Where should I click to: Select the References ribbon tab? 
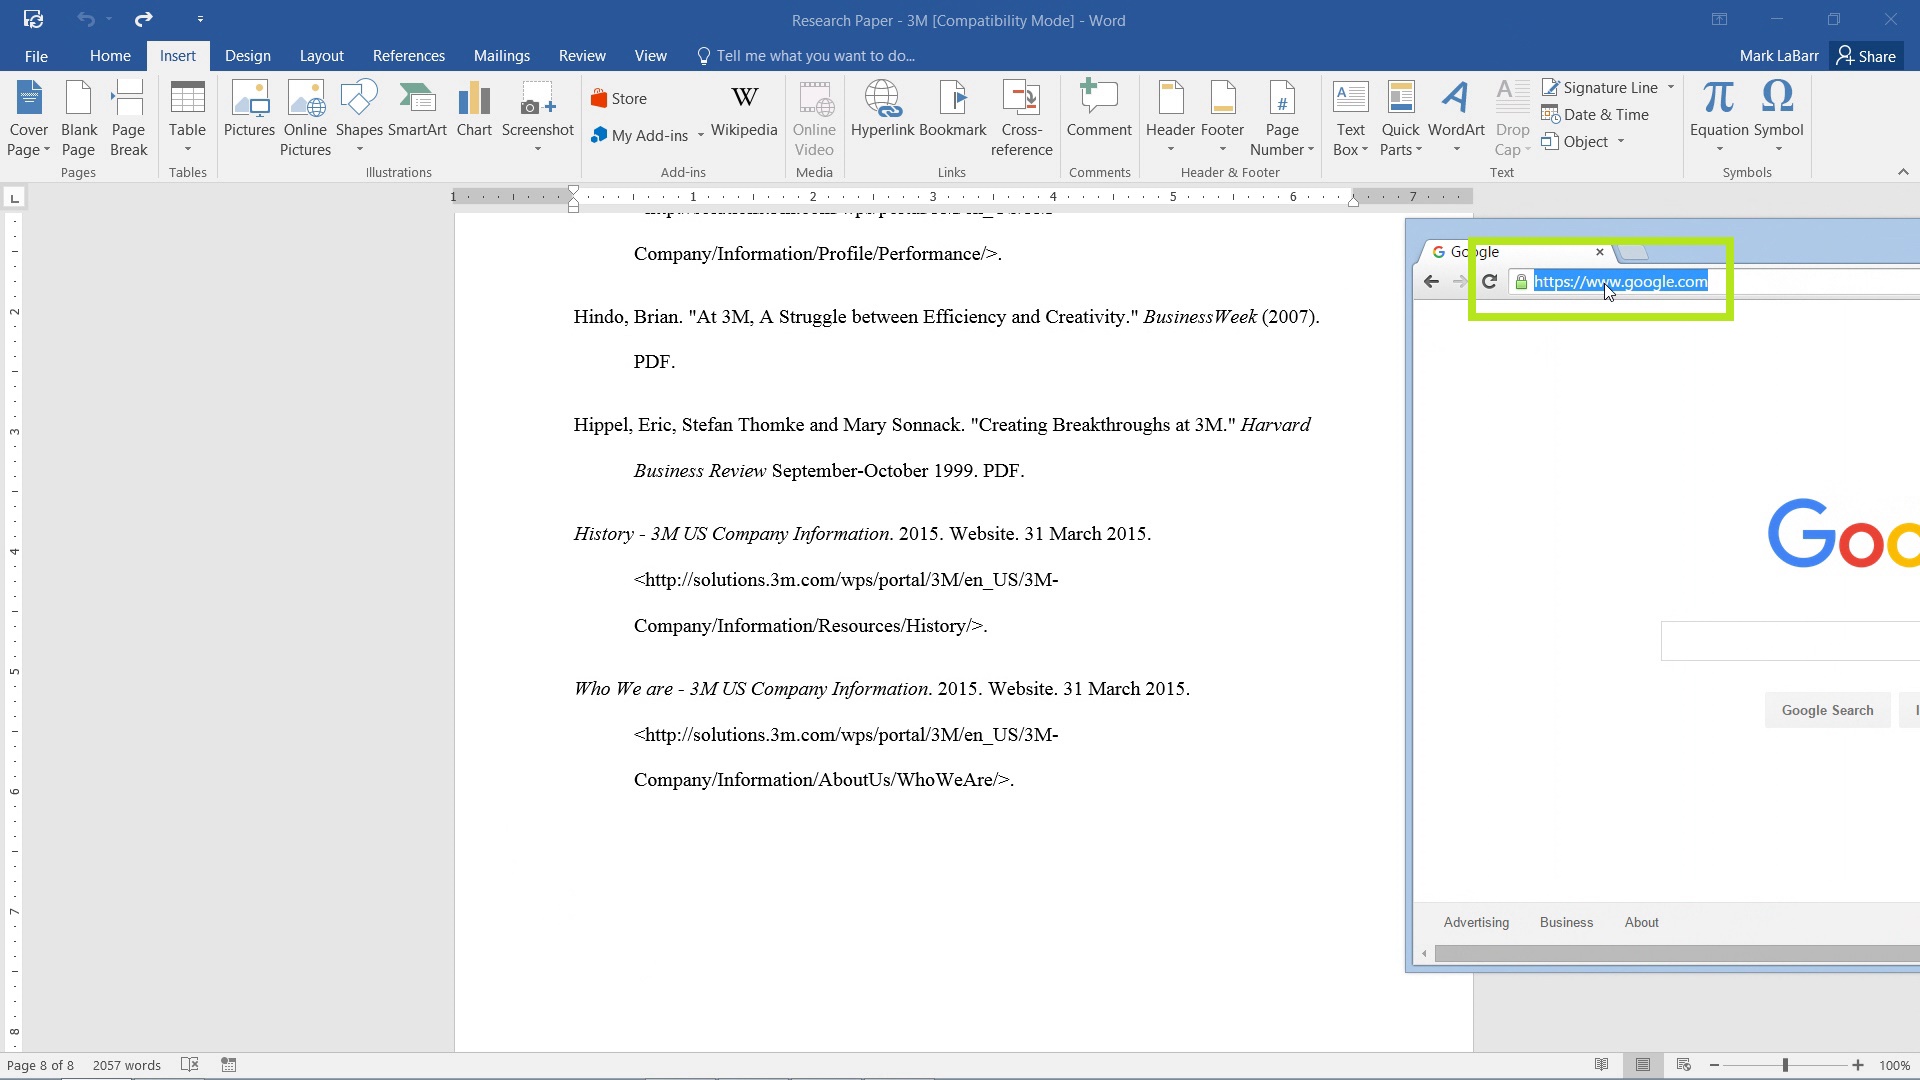tap(409, 55)
